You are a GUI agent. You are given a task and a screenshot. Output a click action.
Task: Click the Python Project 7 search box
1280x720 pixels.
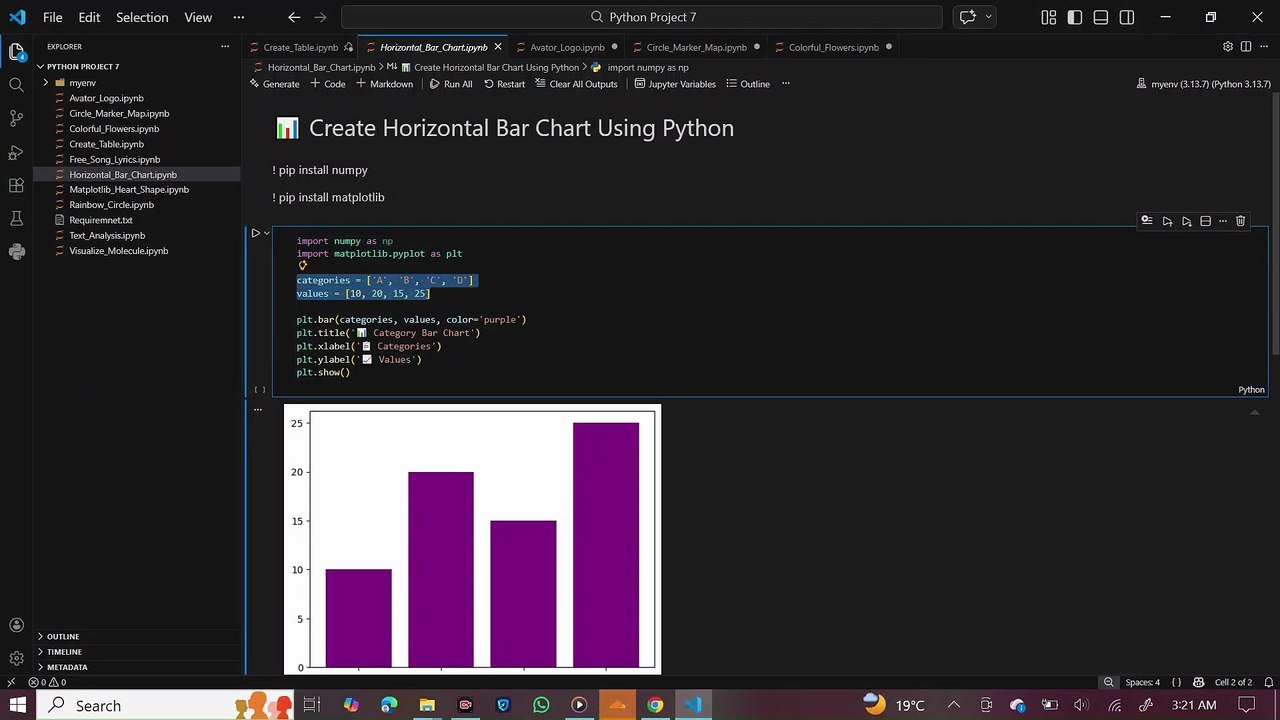point(641,17)
